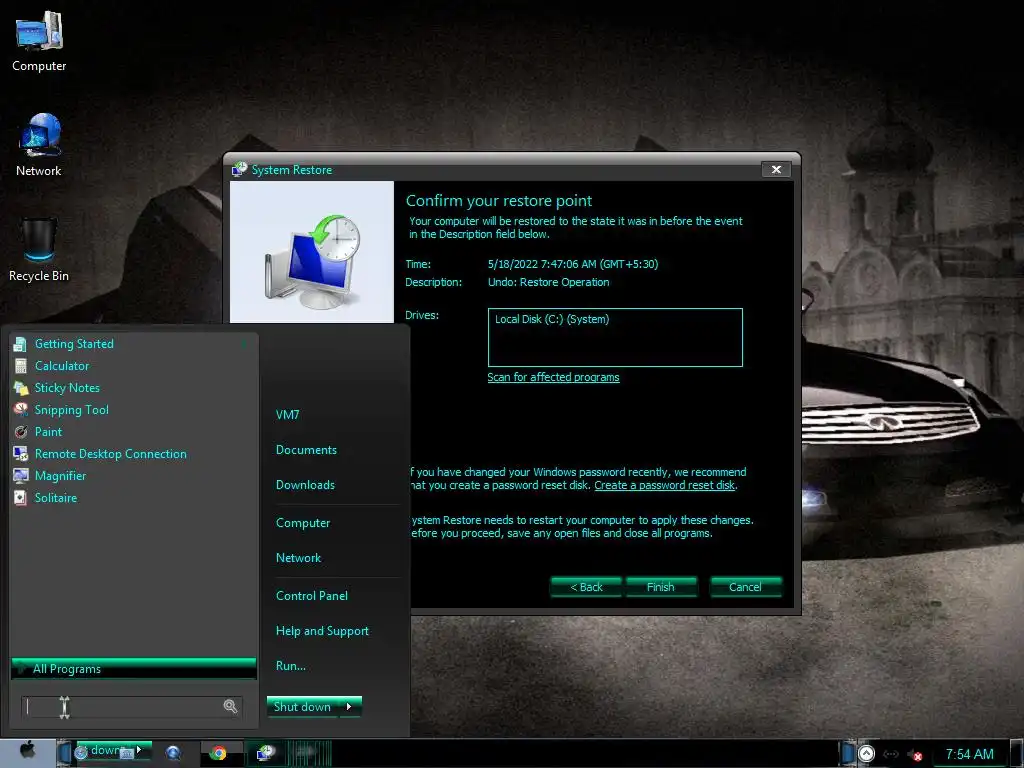Open Documents from Start menu
The width and height of the screenshot is (1024, 768).
pyautogui.click(x=306, y=450)
